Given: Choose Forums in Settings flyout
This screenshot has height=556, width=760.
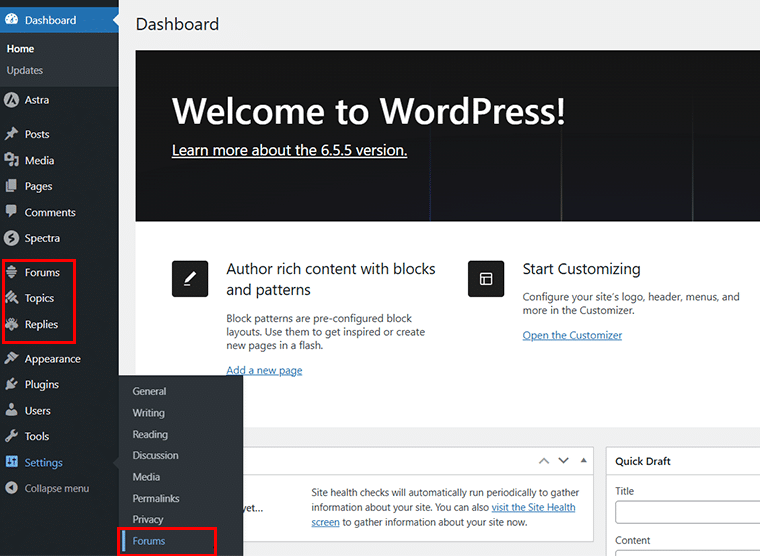Looking at the screenshot, I should (x=149, y=540).
